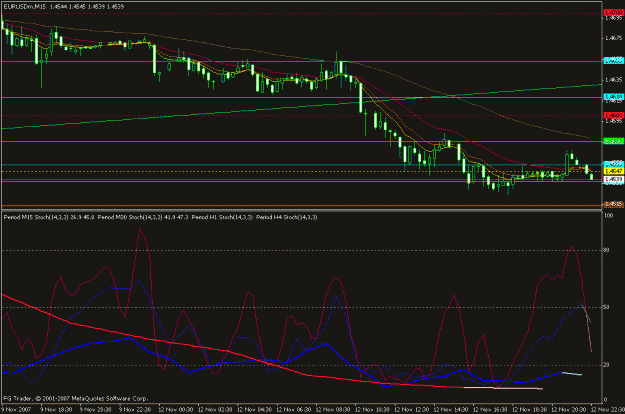The height and width of the screenshot is (414, 625).
Task: Click the orange 1.4515 price label
Action: point(614,204)
